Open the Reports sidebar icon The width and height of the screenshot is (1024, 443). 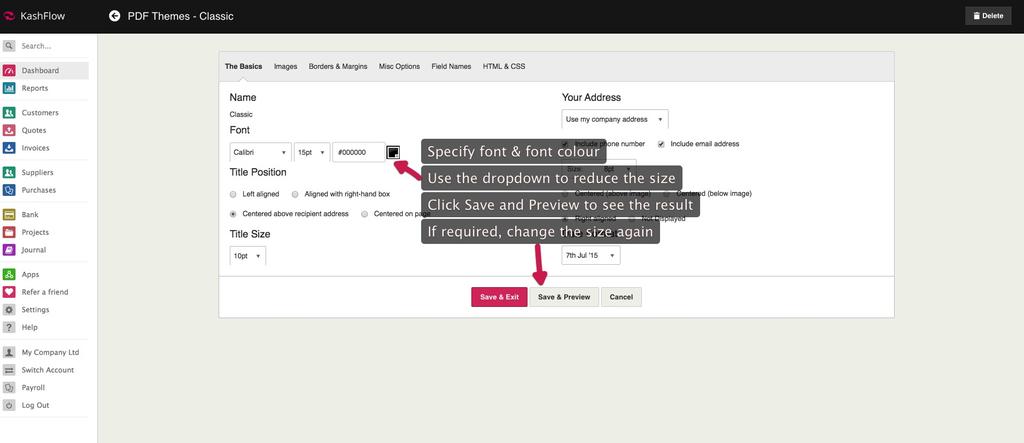9,88
